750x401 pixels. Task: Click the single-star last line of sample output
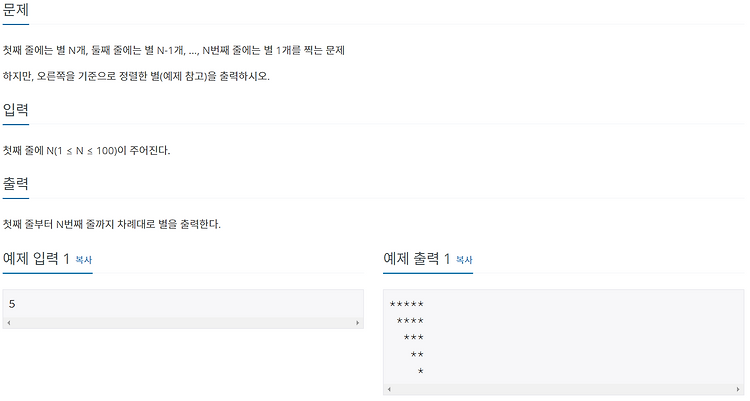[x=420, y=371]
